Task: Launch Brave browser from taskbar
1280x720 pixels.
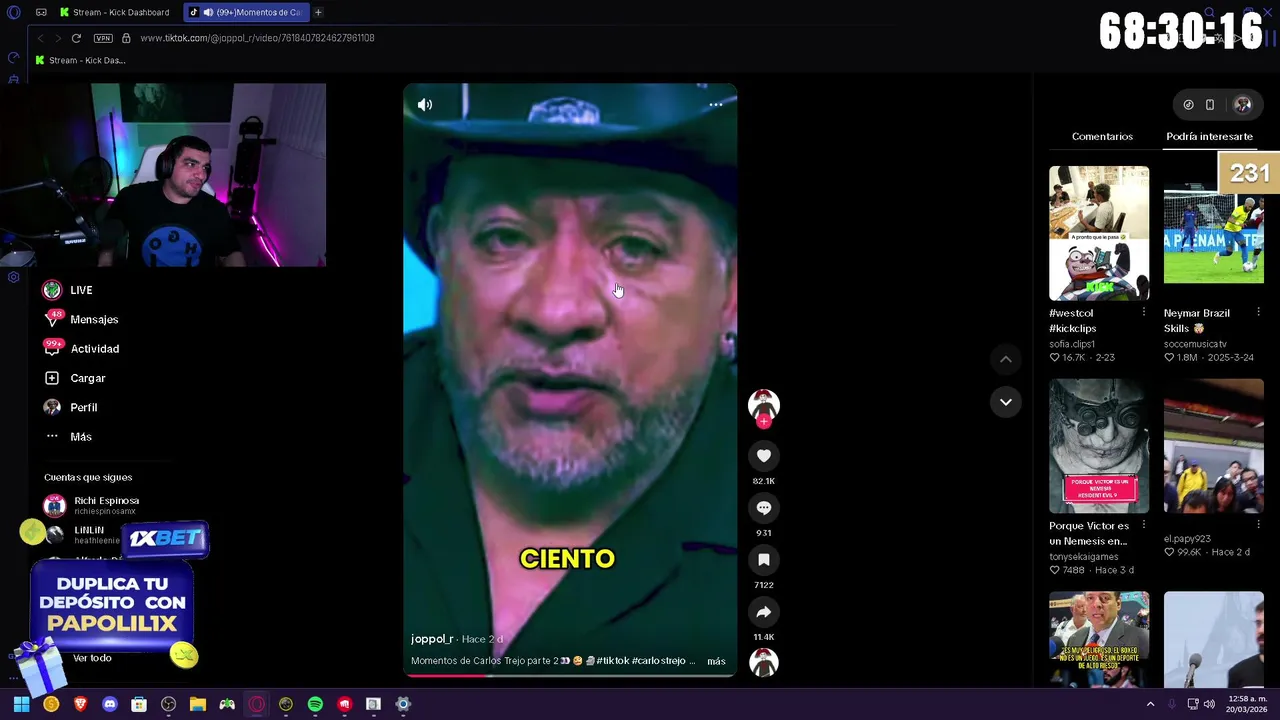Action: [80, 704]
